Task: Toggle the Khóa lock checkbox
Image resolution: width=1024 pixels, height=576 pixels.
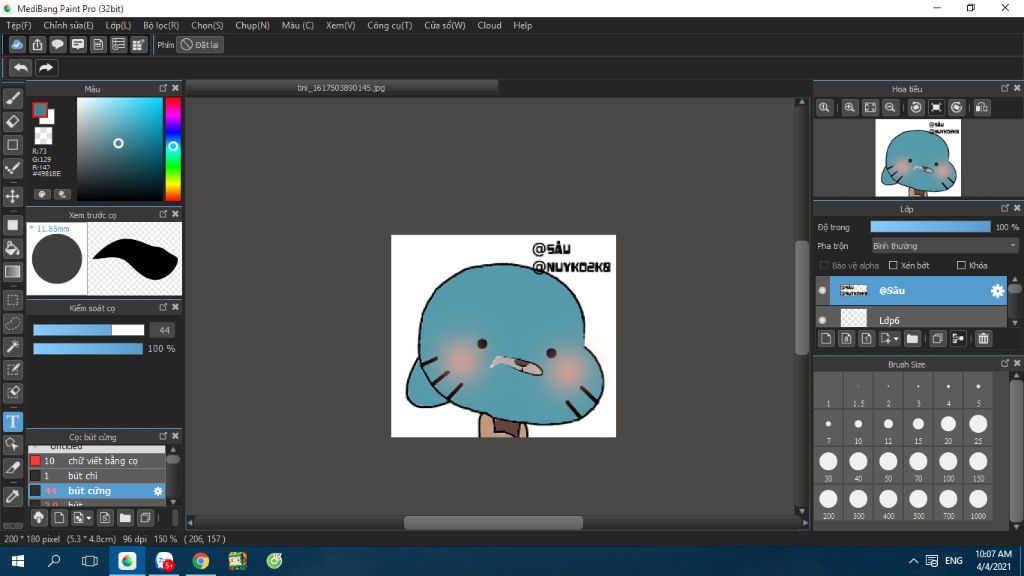Action: (961, 265)
